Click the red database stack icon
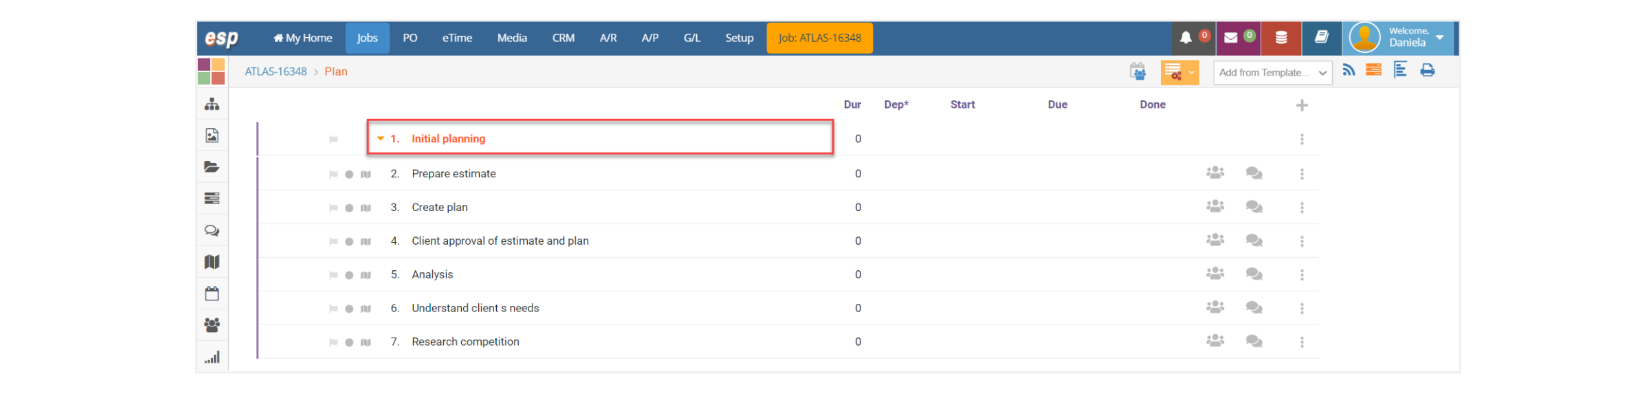 1281,38
